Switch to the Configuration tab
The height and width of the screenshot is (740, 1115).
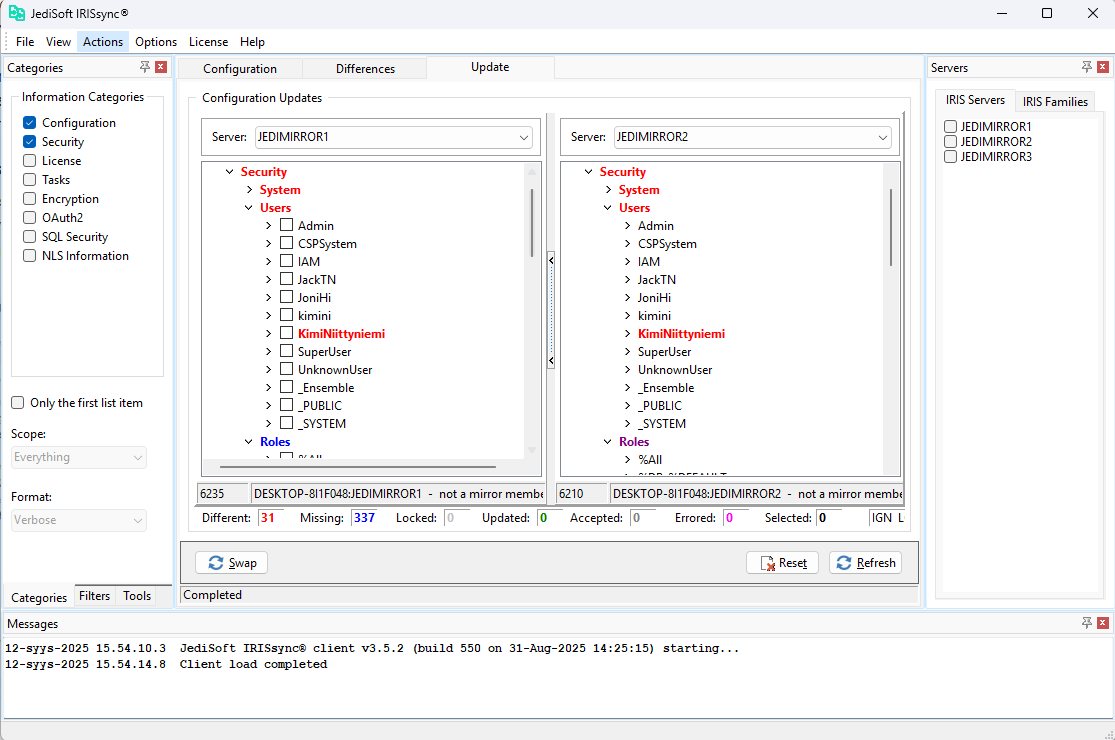(240, 69)
